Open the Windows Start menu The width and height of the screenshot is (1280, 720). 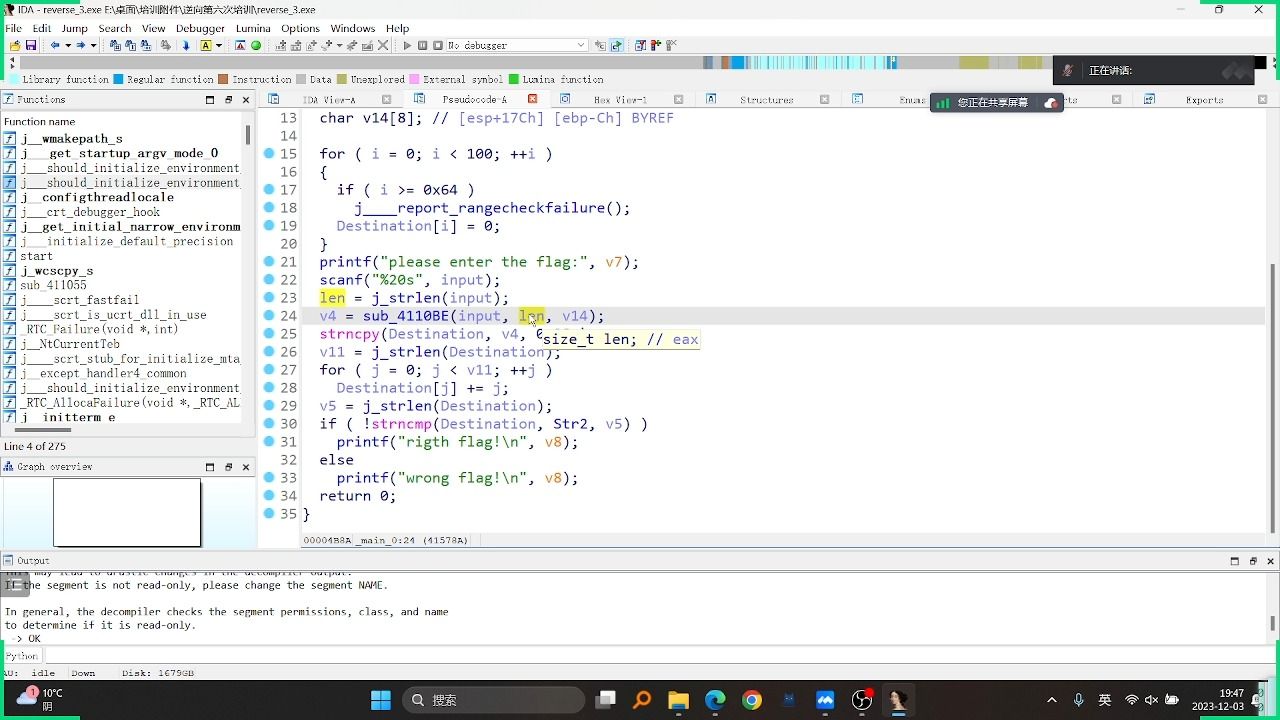(381, 700)
